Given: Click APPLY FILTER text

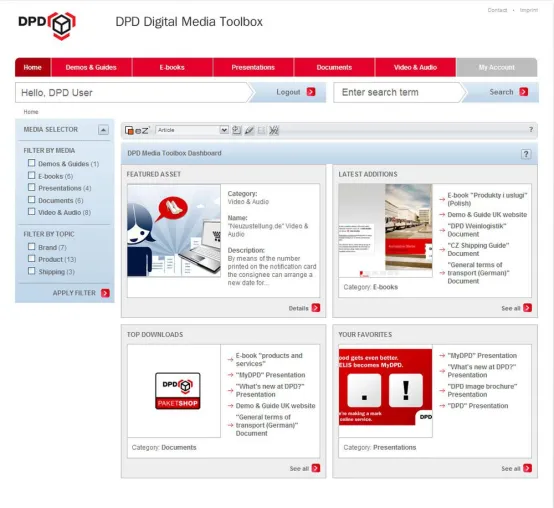Looking at the screenshot, I should (74, 293).
